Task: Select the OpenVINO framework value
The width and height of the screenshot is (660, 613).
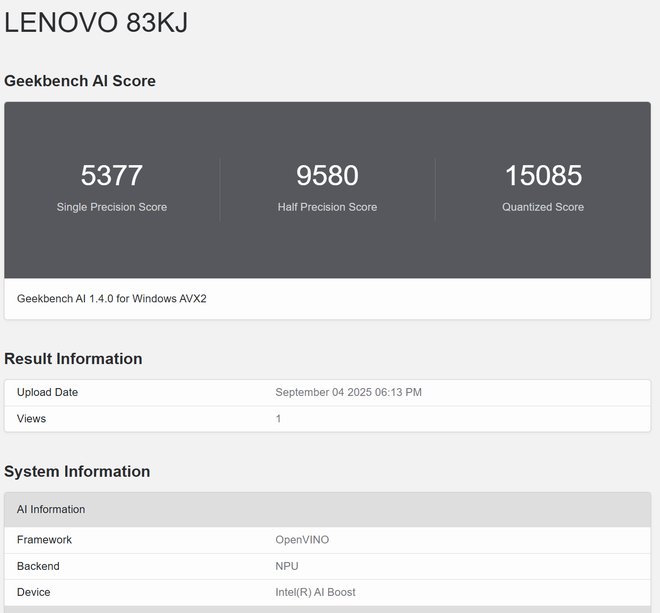Action: (x=302, y=540)
